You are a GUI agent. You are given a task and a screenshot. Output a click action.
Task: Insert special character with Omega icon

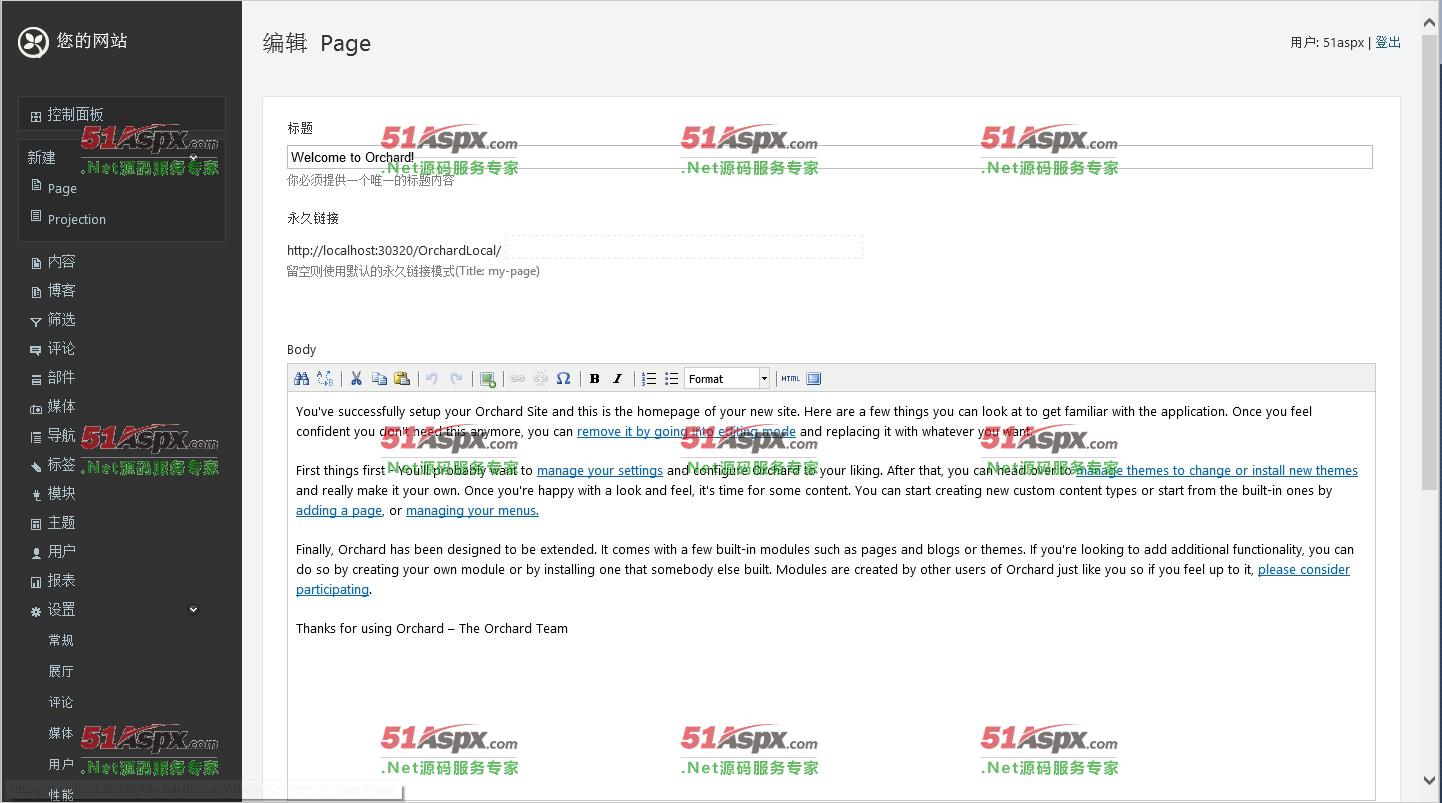point(564,379)
